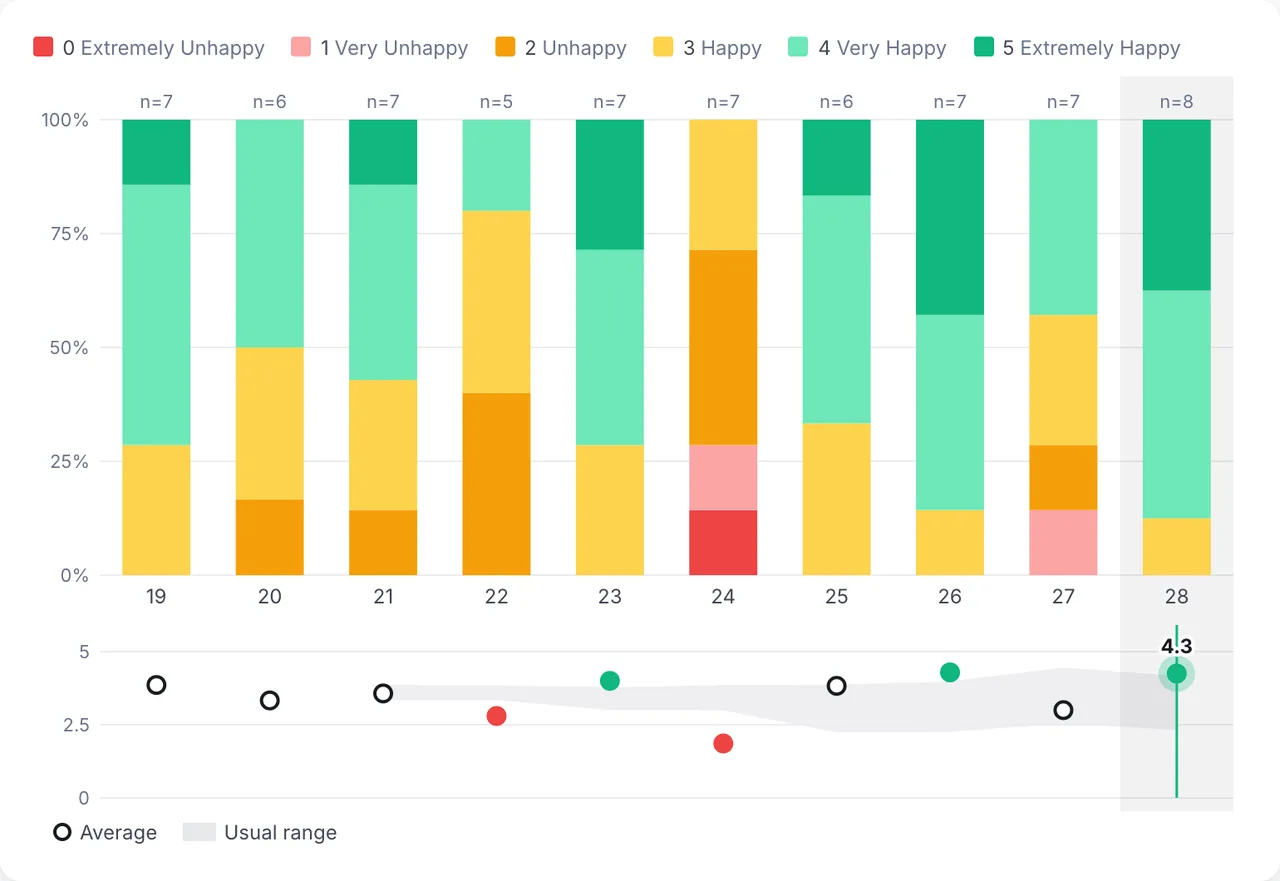Image resolution: width=1280 pixels, height=881 pixels.
Task: Click the orange segment in bar 21
Action: (x=383, y=543)
